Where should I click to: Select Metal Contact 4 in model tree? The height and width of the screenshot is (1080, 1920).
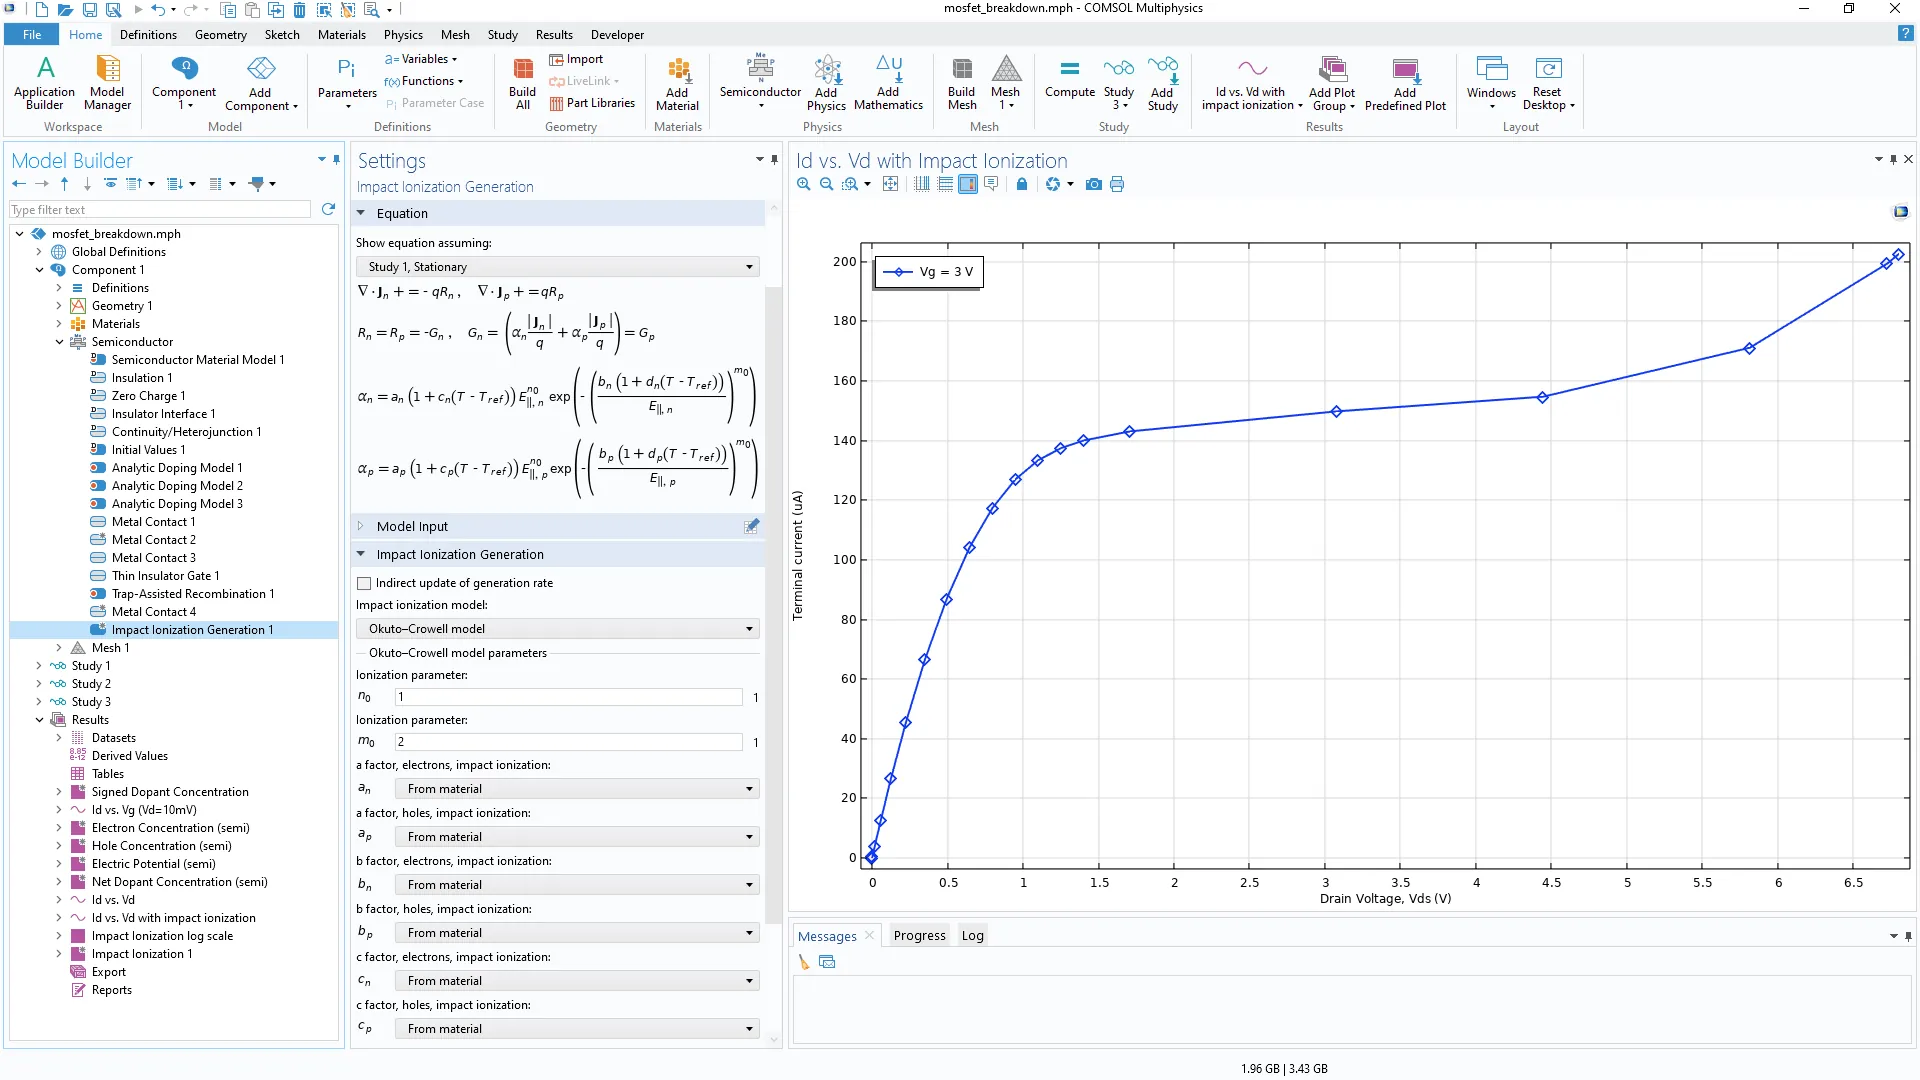pyautogui.click(x=153, y=612)
